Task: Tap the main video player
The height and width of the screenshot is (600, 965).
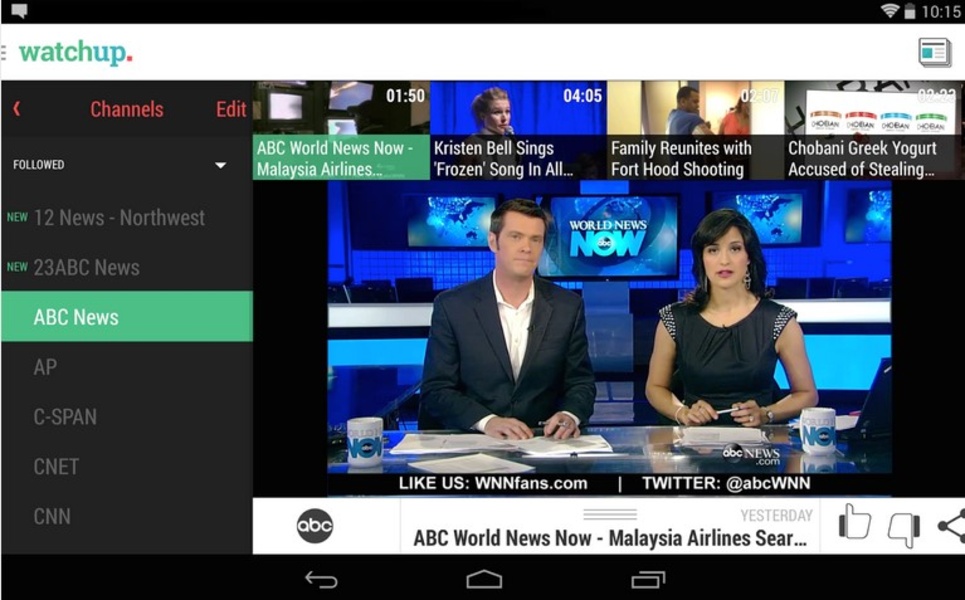Action: [609, 338]
